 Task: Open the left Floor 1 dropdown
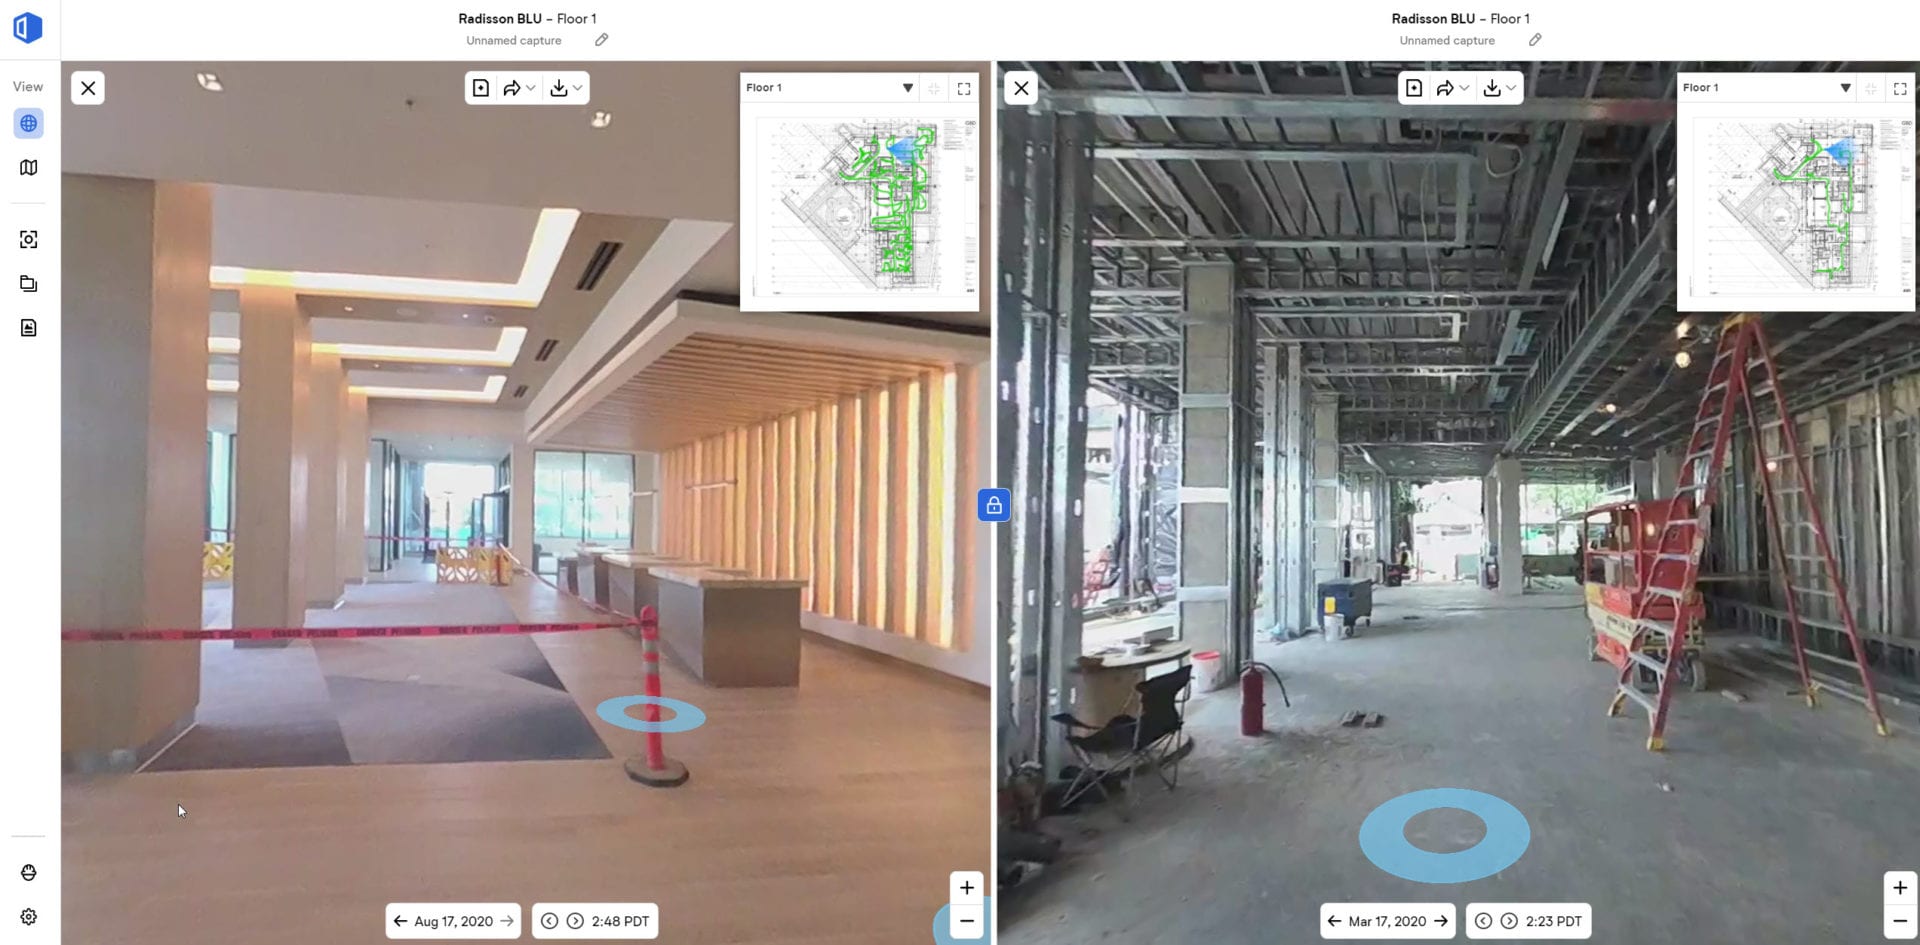pyautogui.click(x=907, y=88)
